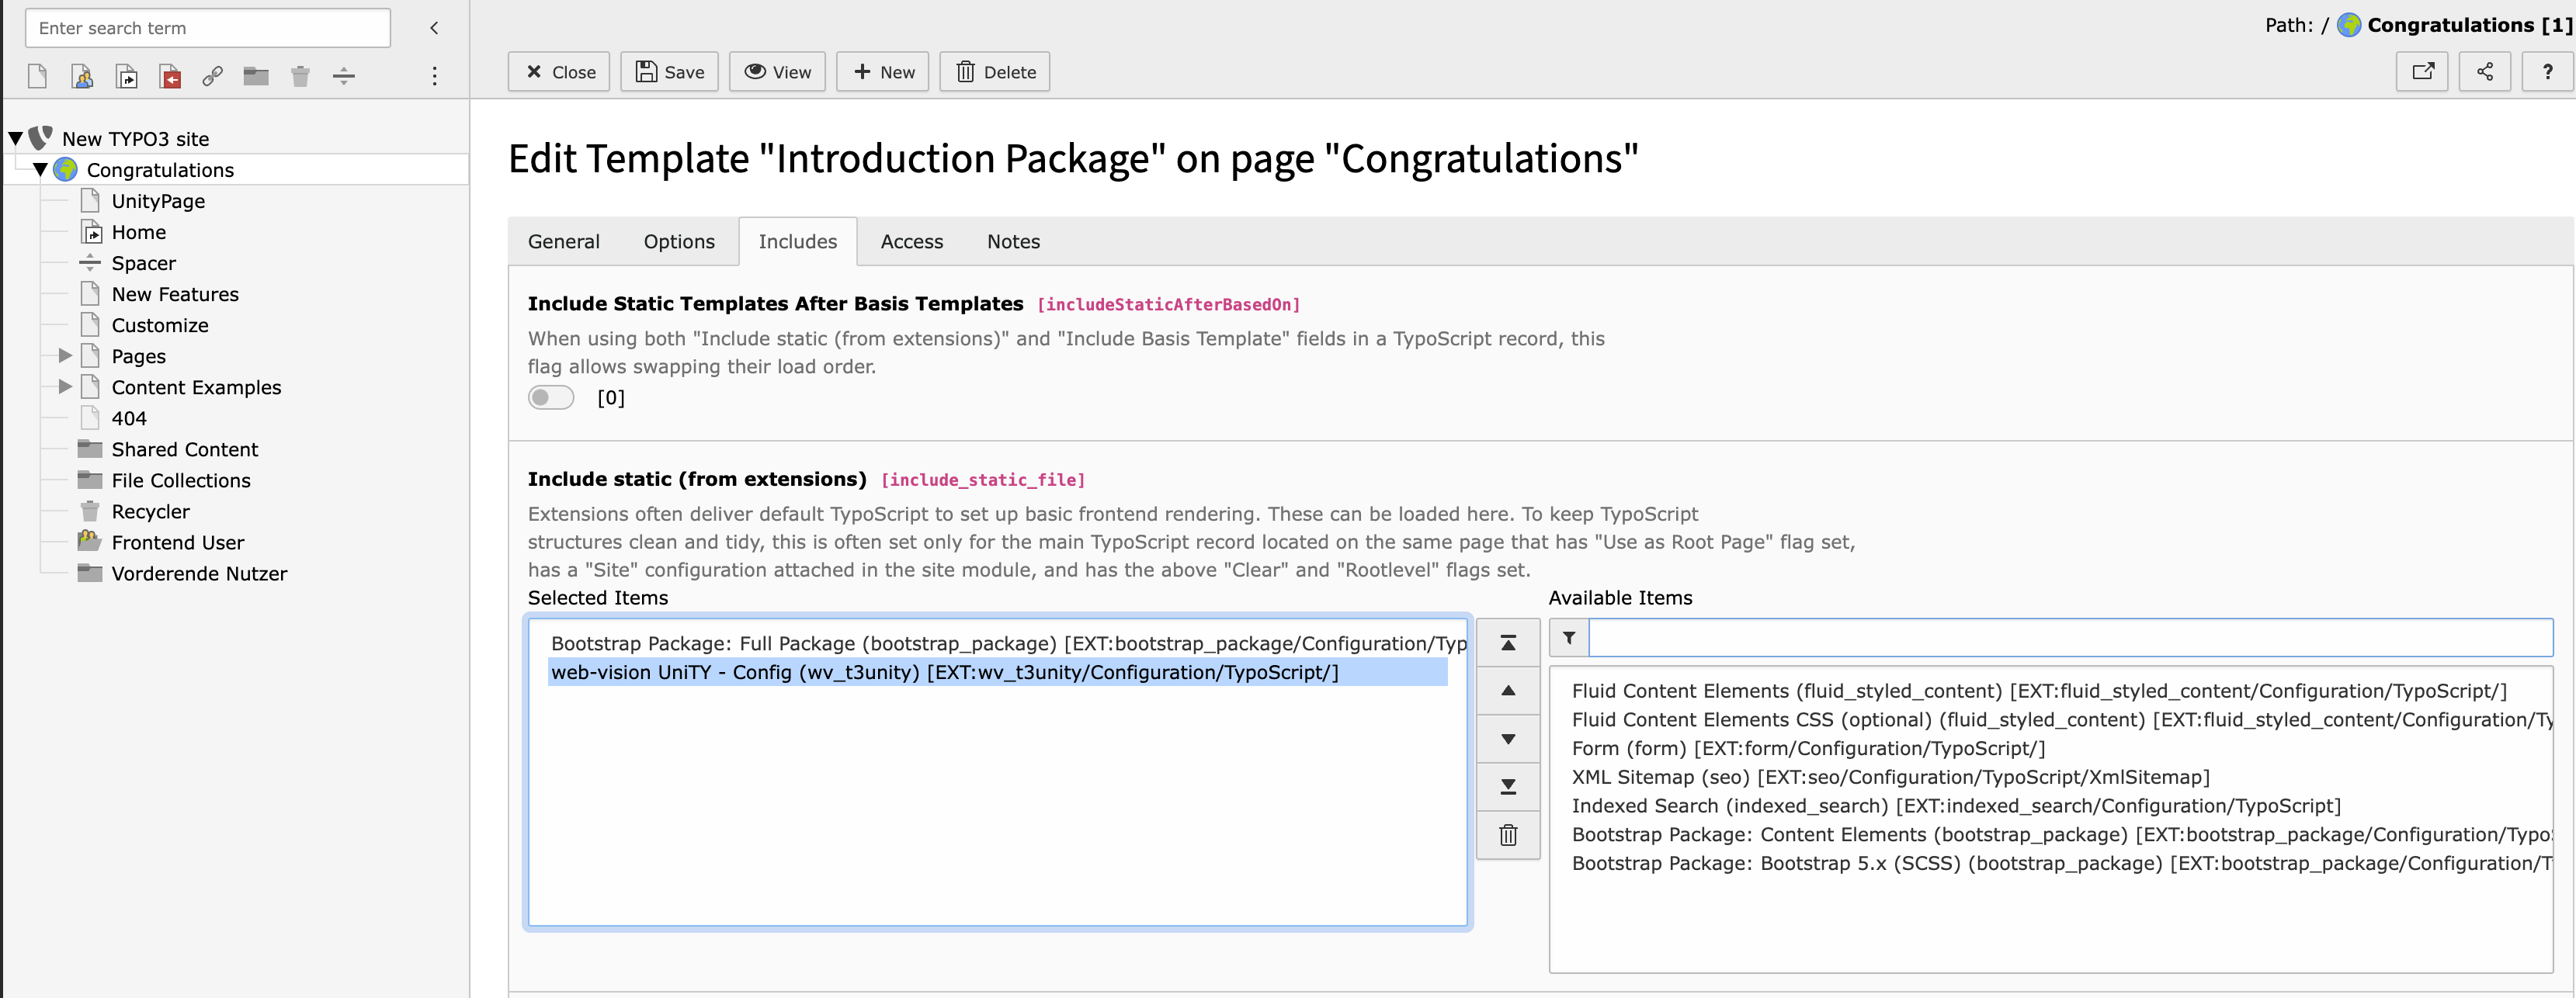Image resolution: width=2576 pixels, height=998 pixels.
Task: Move selected item to bottom of list
Action: tap(1507, 787)
